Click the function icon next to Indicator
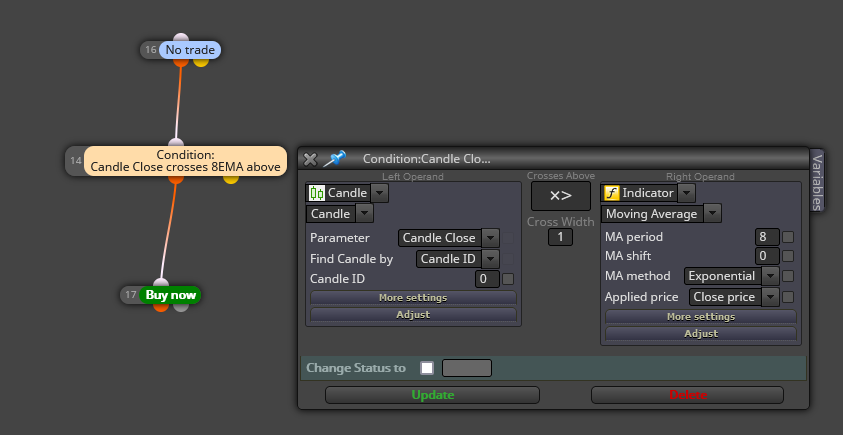 point(611,193)
